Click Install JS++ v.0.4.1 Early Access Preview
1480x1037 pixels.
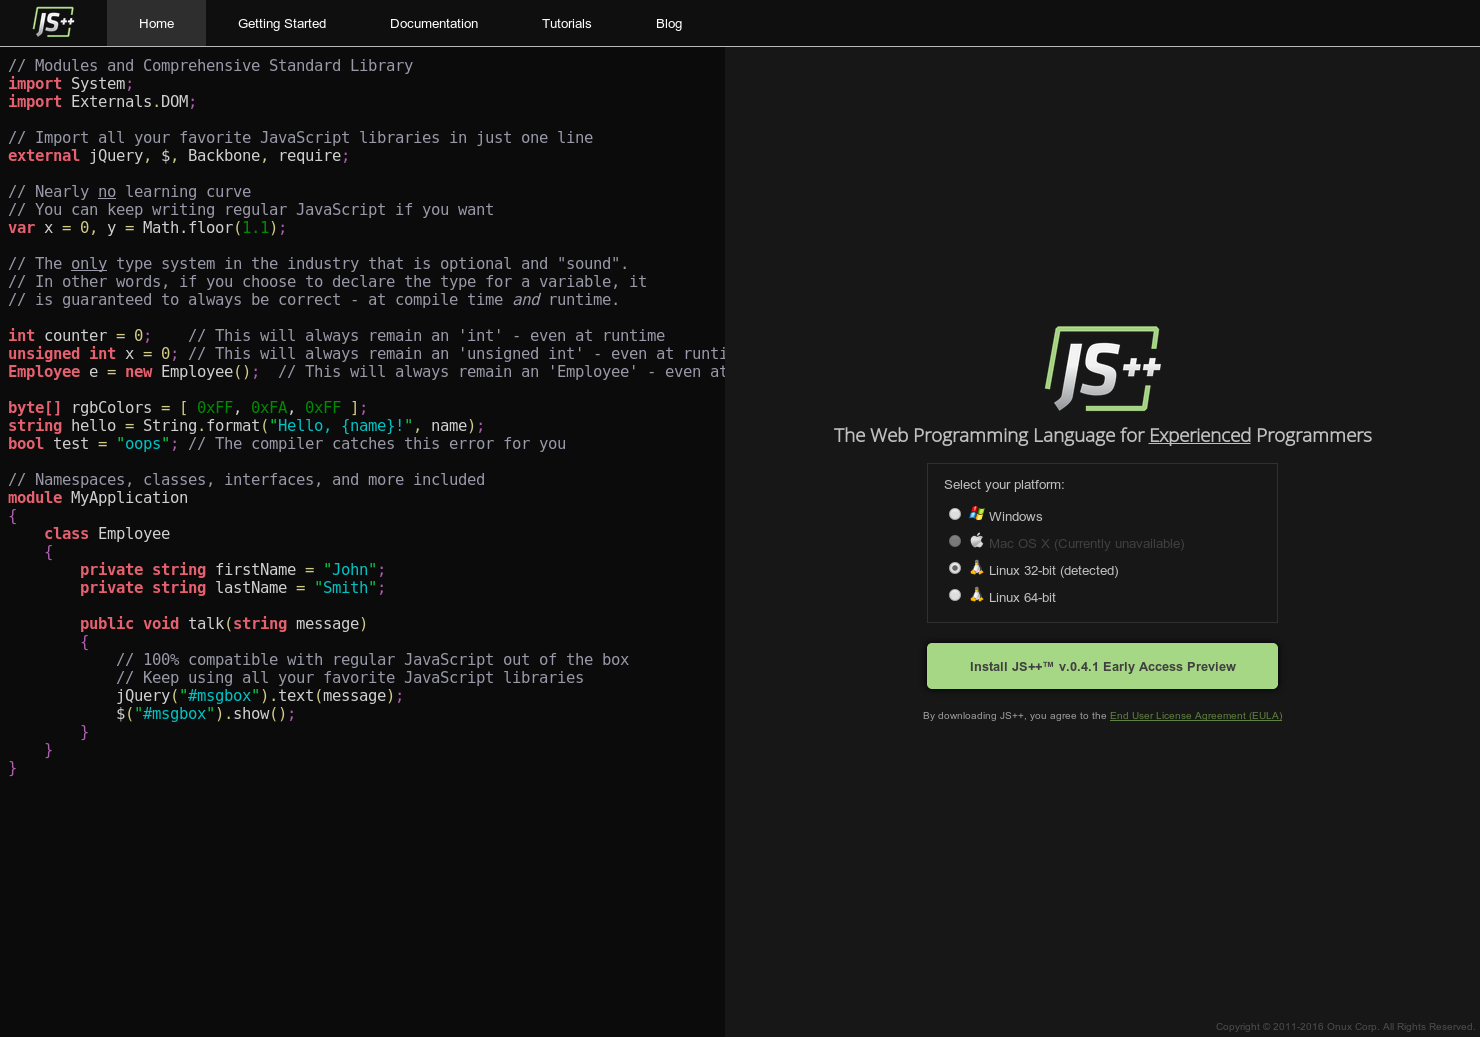(1101, 666)
